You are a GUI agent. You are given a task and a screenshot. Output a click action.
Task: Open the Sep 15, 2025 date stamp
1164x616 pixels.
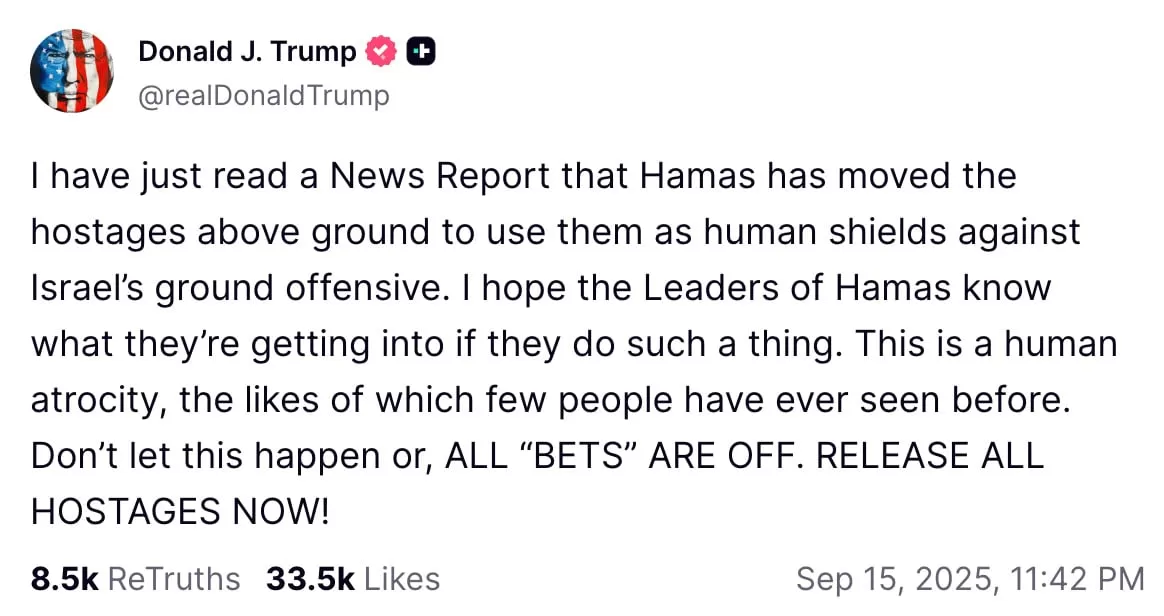897,579
